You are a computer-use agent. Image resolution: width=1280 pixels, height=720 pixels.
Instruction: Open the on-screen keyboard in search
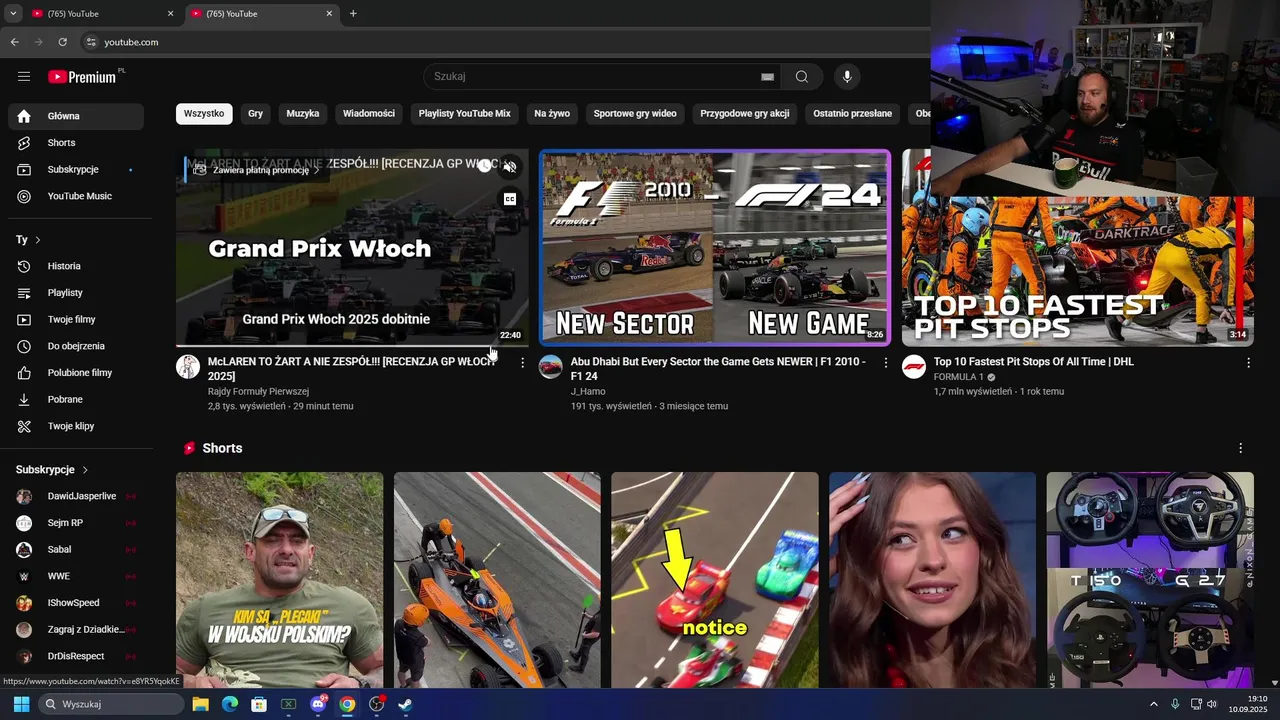click(767, 76)
